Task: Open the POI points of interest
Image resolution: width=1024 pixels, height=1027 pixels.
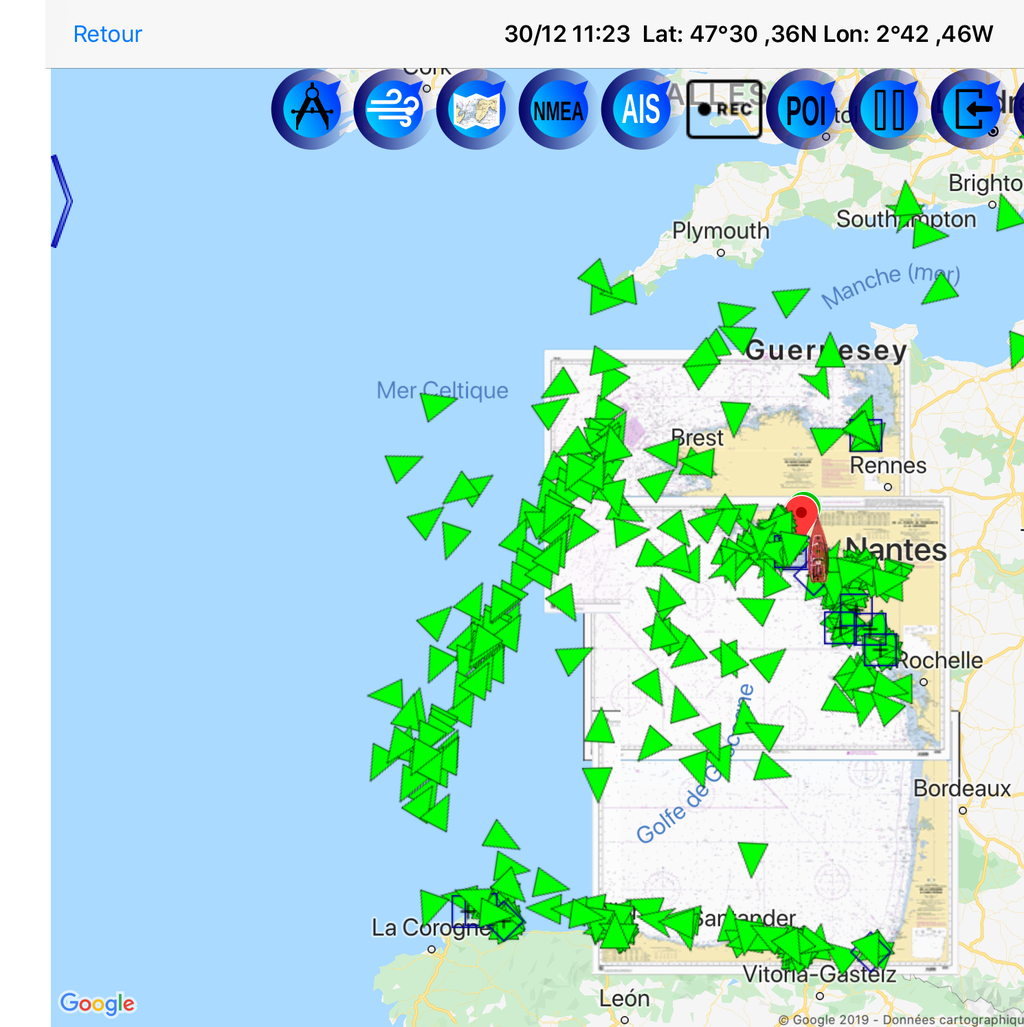Action: coord(806,109)
